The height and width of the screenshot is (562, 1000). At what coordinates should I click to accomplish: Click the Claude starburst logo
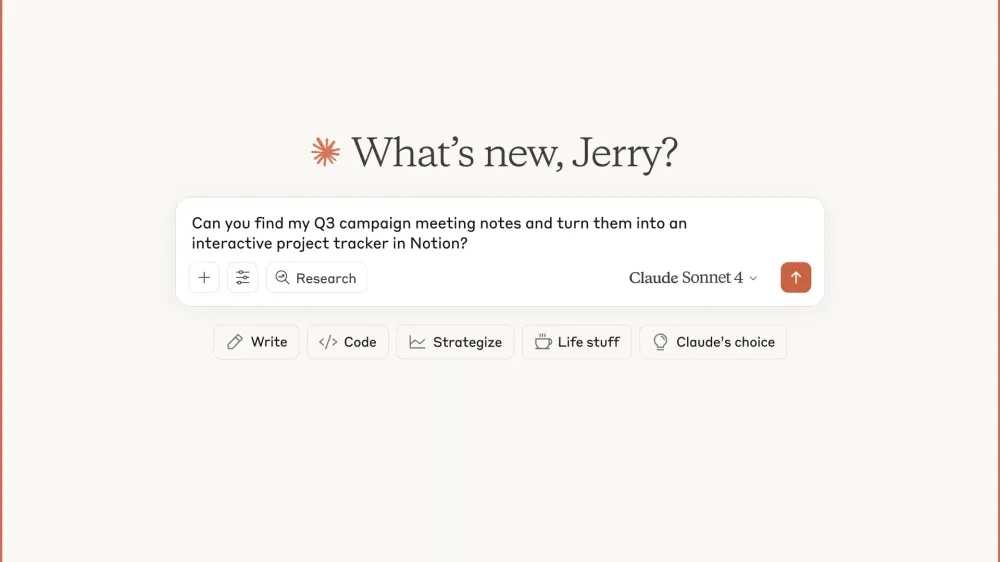[x=326, y=152]
